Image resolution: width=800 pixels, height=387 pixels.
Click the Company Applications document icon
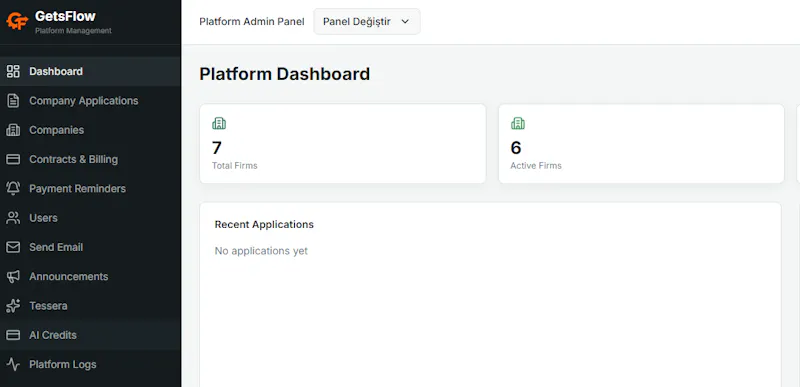(13, 101)
